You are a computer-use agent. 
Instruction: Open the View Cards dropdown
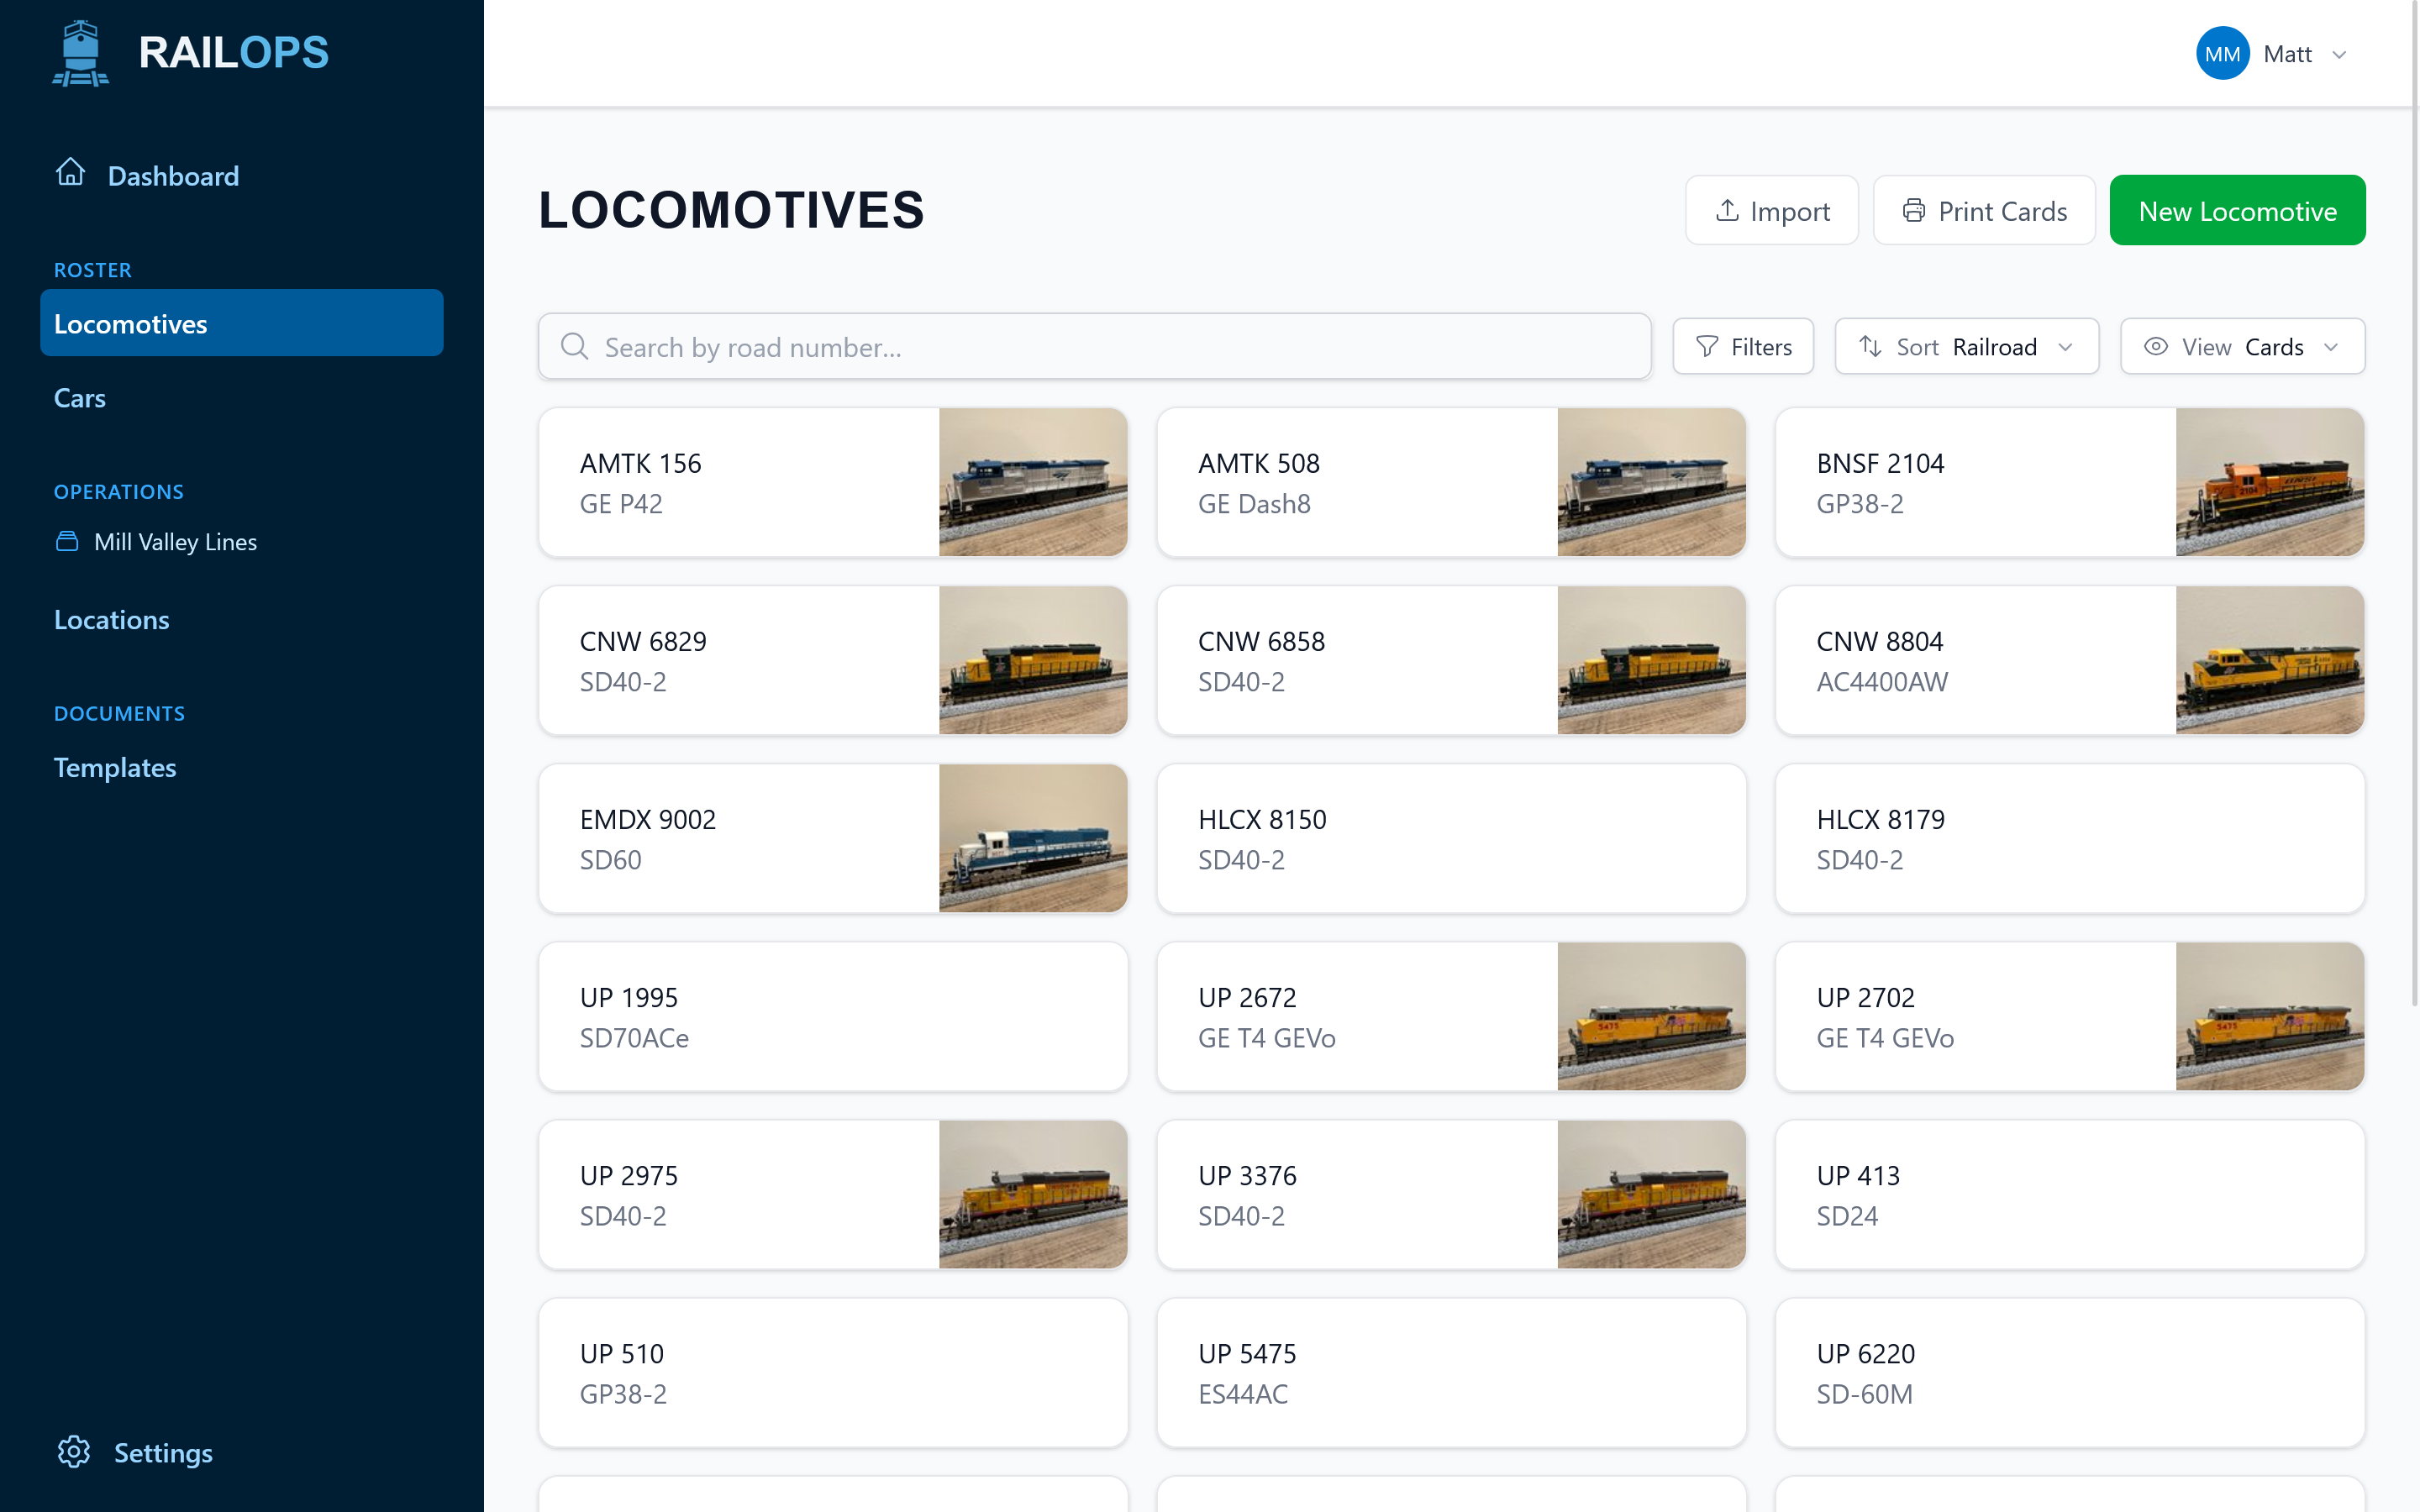pos(2242,346)
